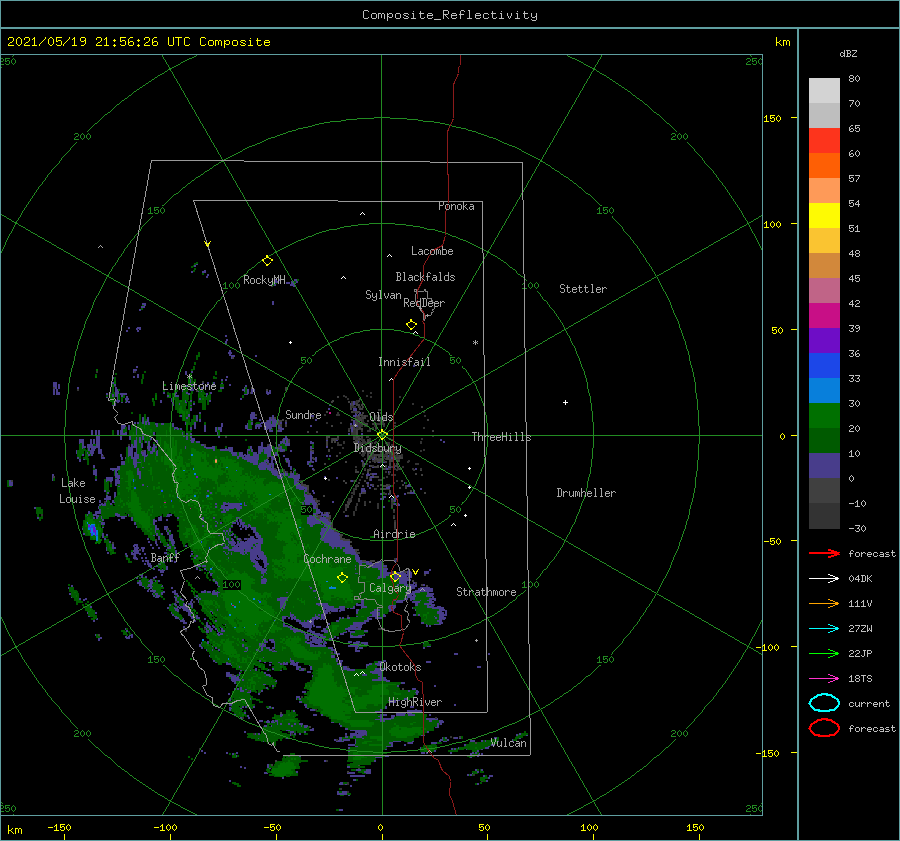Click the Okotoks city label

[400, 667]
